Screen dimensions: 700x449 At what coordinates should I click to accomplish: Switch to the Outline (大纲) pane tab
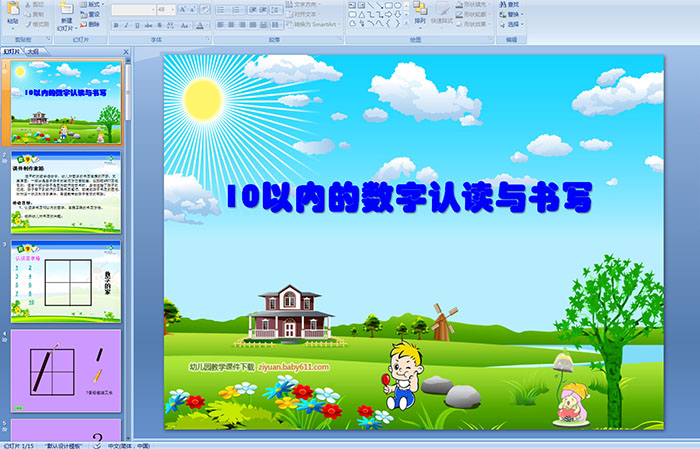pos(34,52)
